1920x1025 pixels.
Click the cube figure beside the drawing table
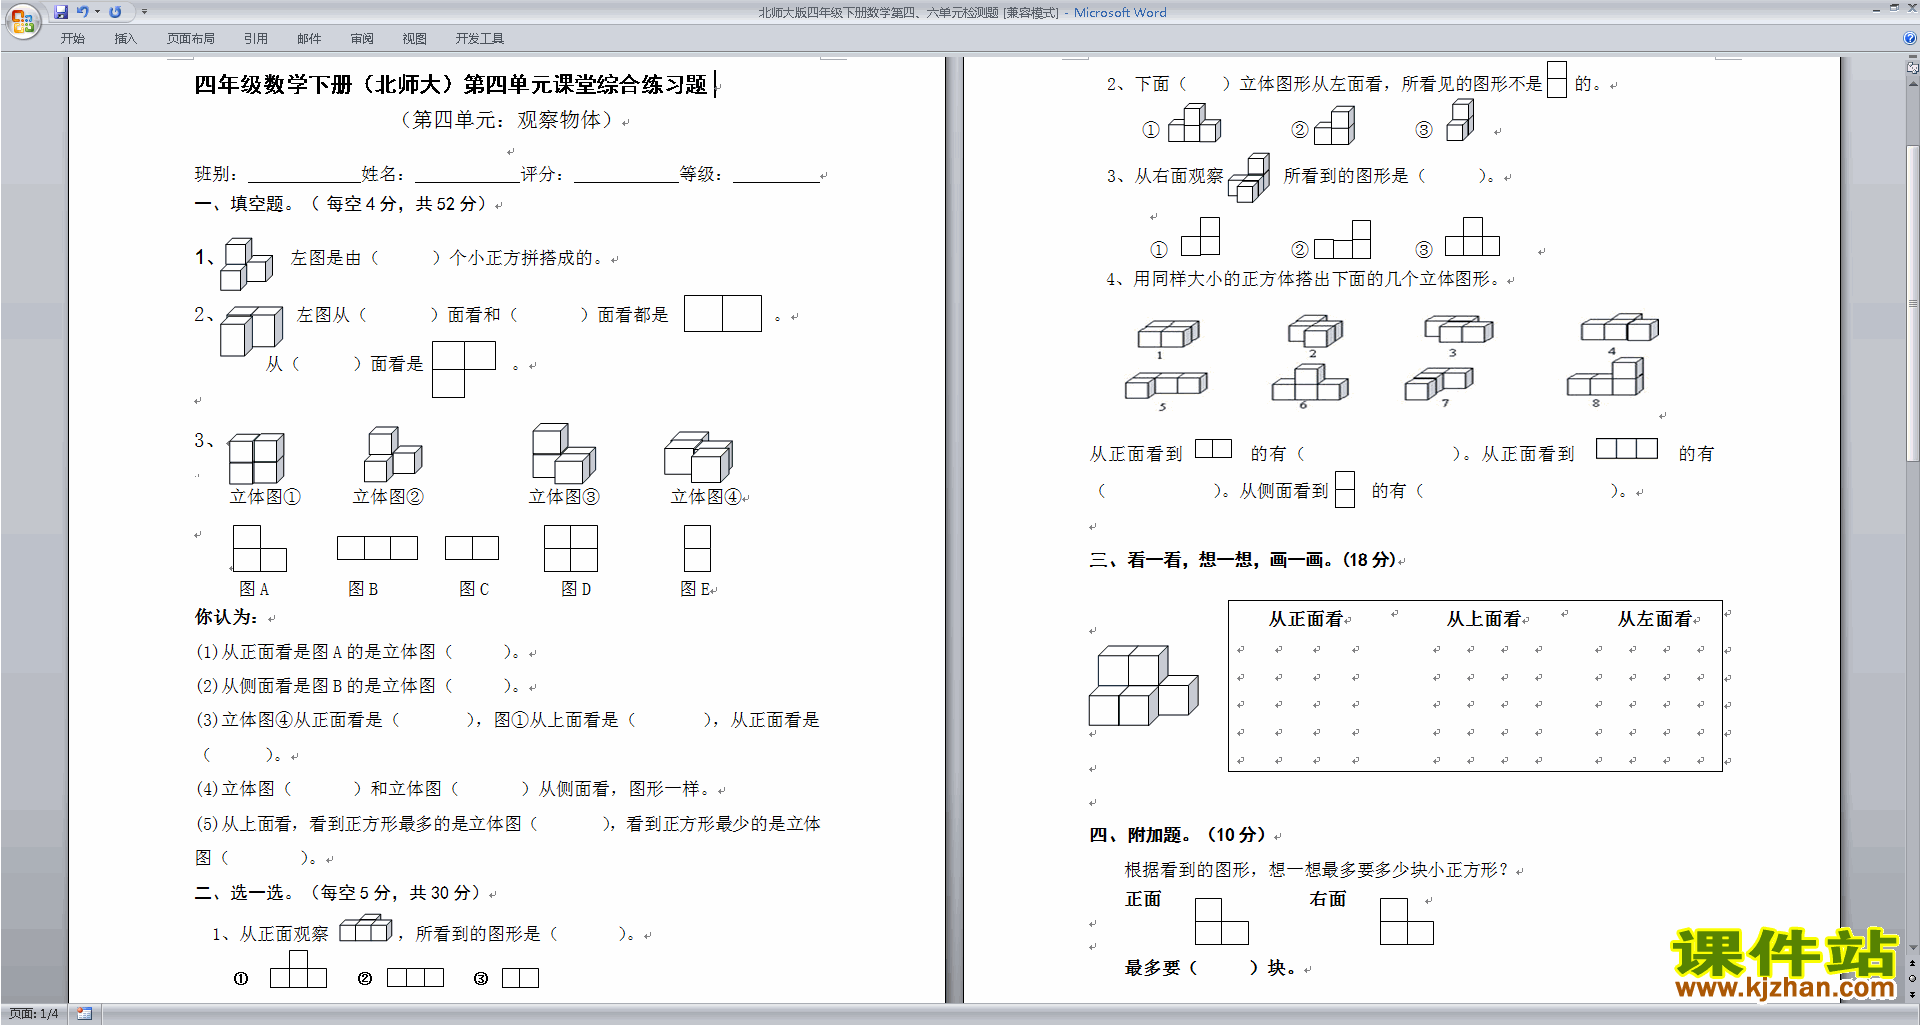pyautogui.click(x=1143, y=685)
